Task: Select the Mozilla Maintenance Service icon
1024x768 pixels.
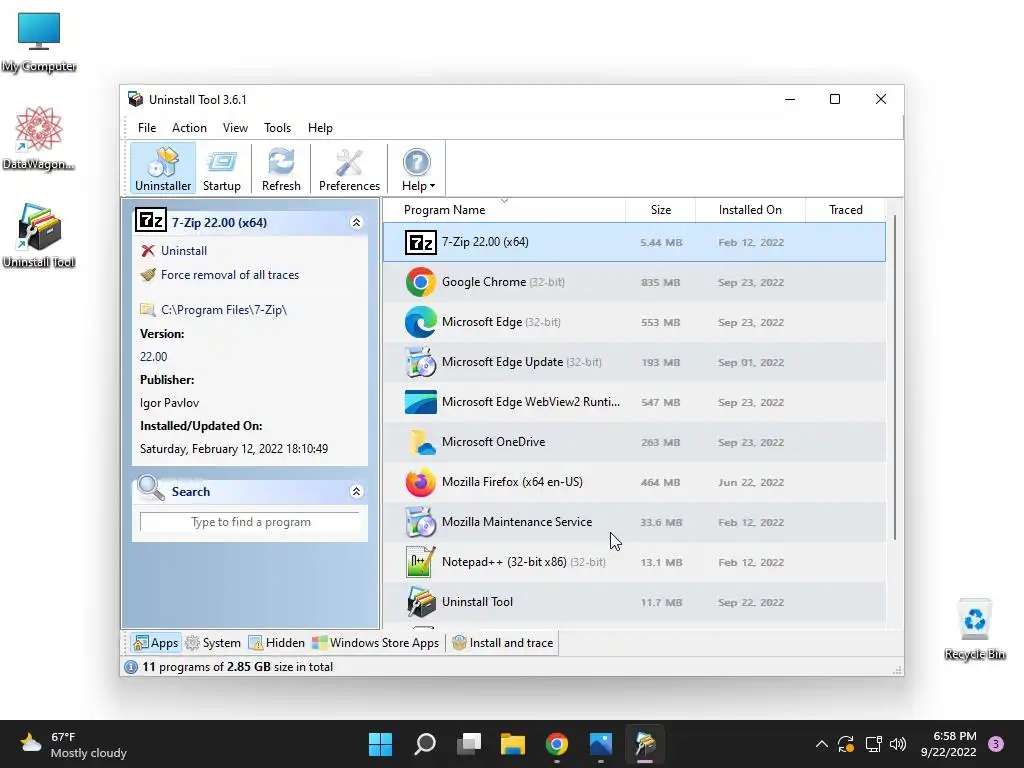Action: coord(421,522)
